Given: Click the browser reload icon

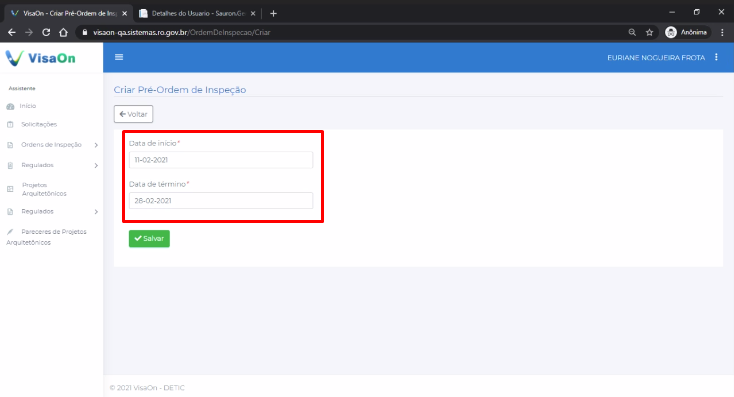Looking at the screenshot, I should click(46, 32).
